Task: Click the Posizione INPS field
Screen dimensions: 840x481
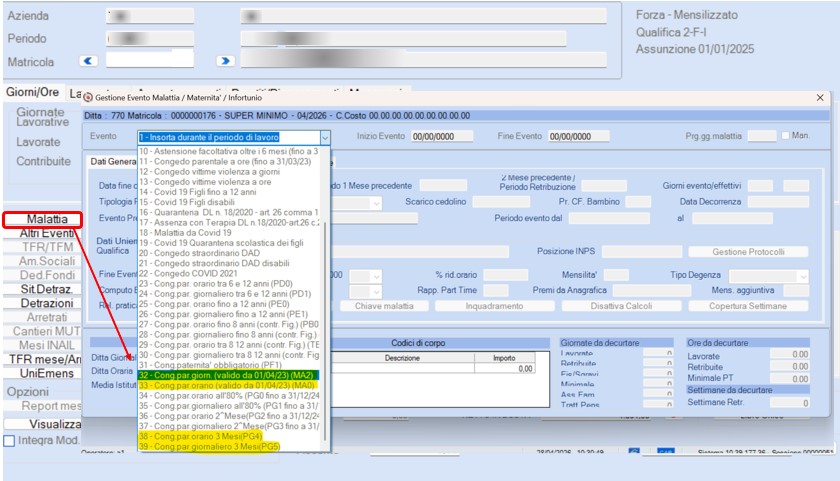Action: (642, 251)
